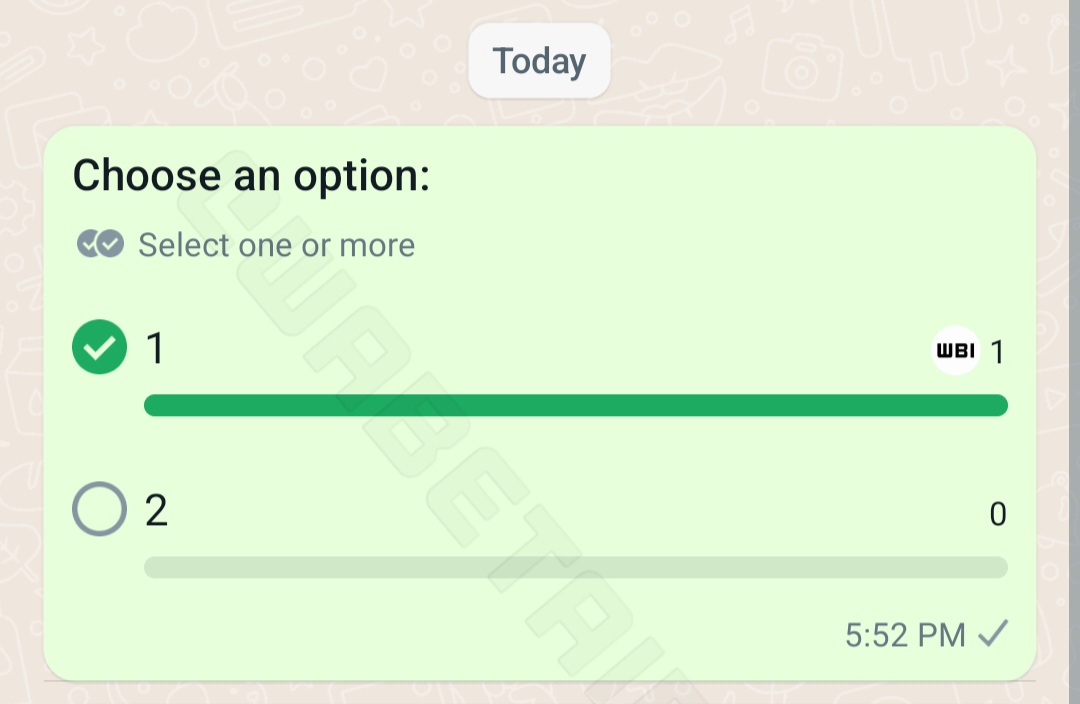Viewport: 1080px width, 704px height.
Task: Click the poll title Choose an option
Action: click(x=251, y=177)
